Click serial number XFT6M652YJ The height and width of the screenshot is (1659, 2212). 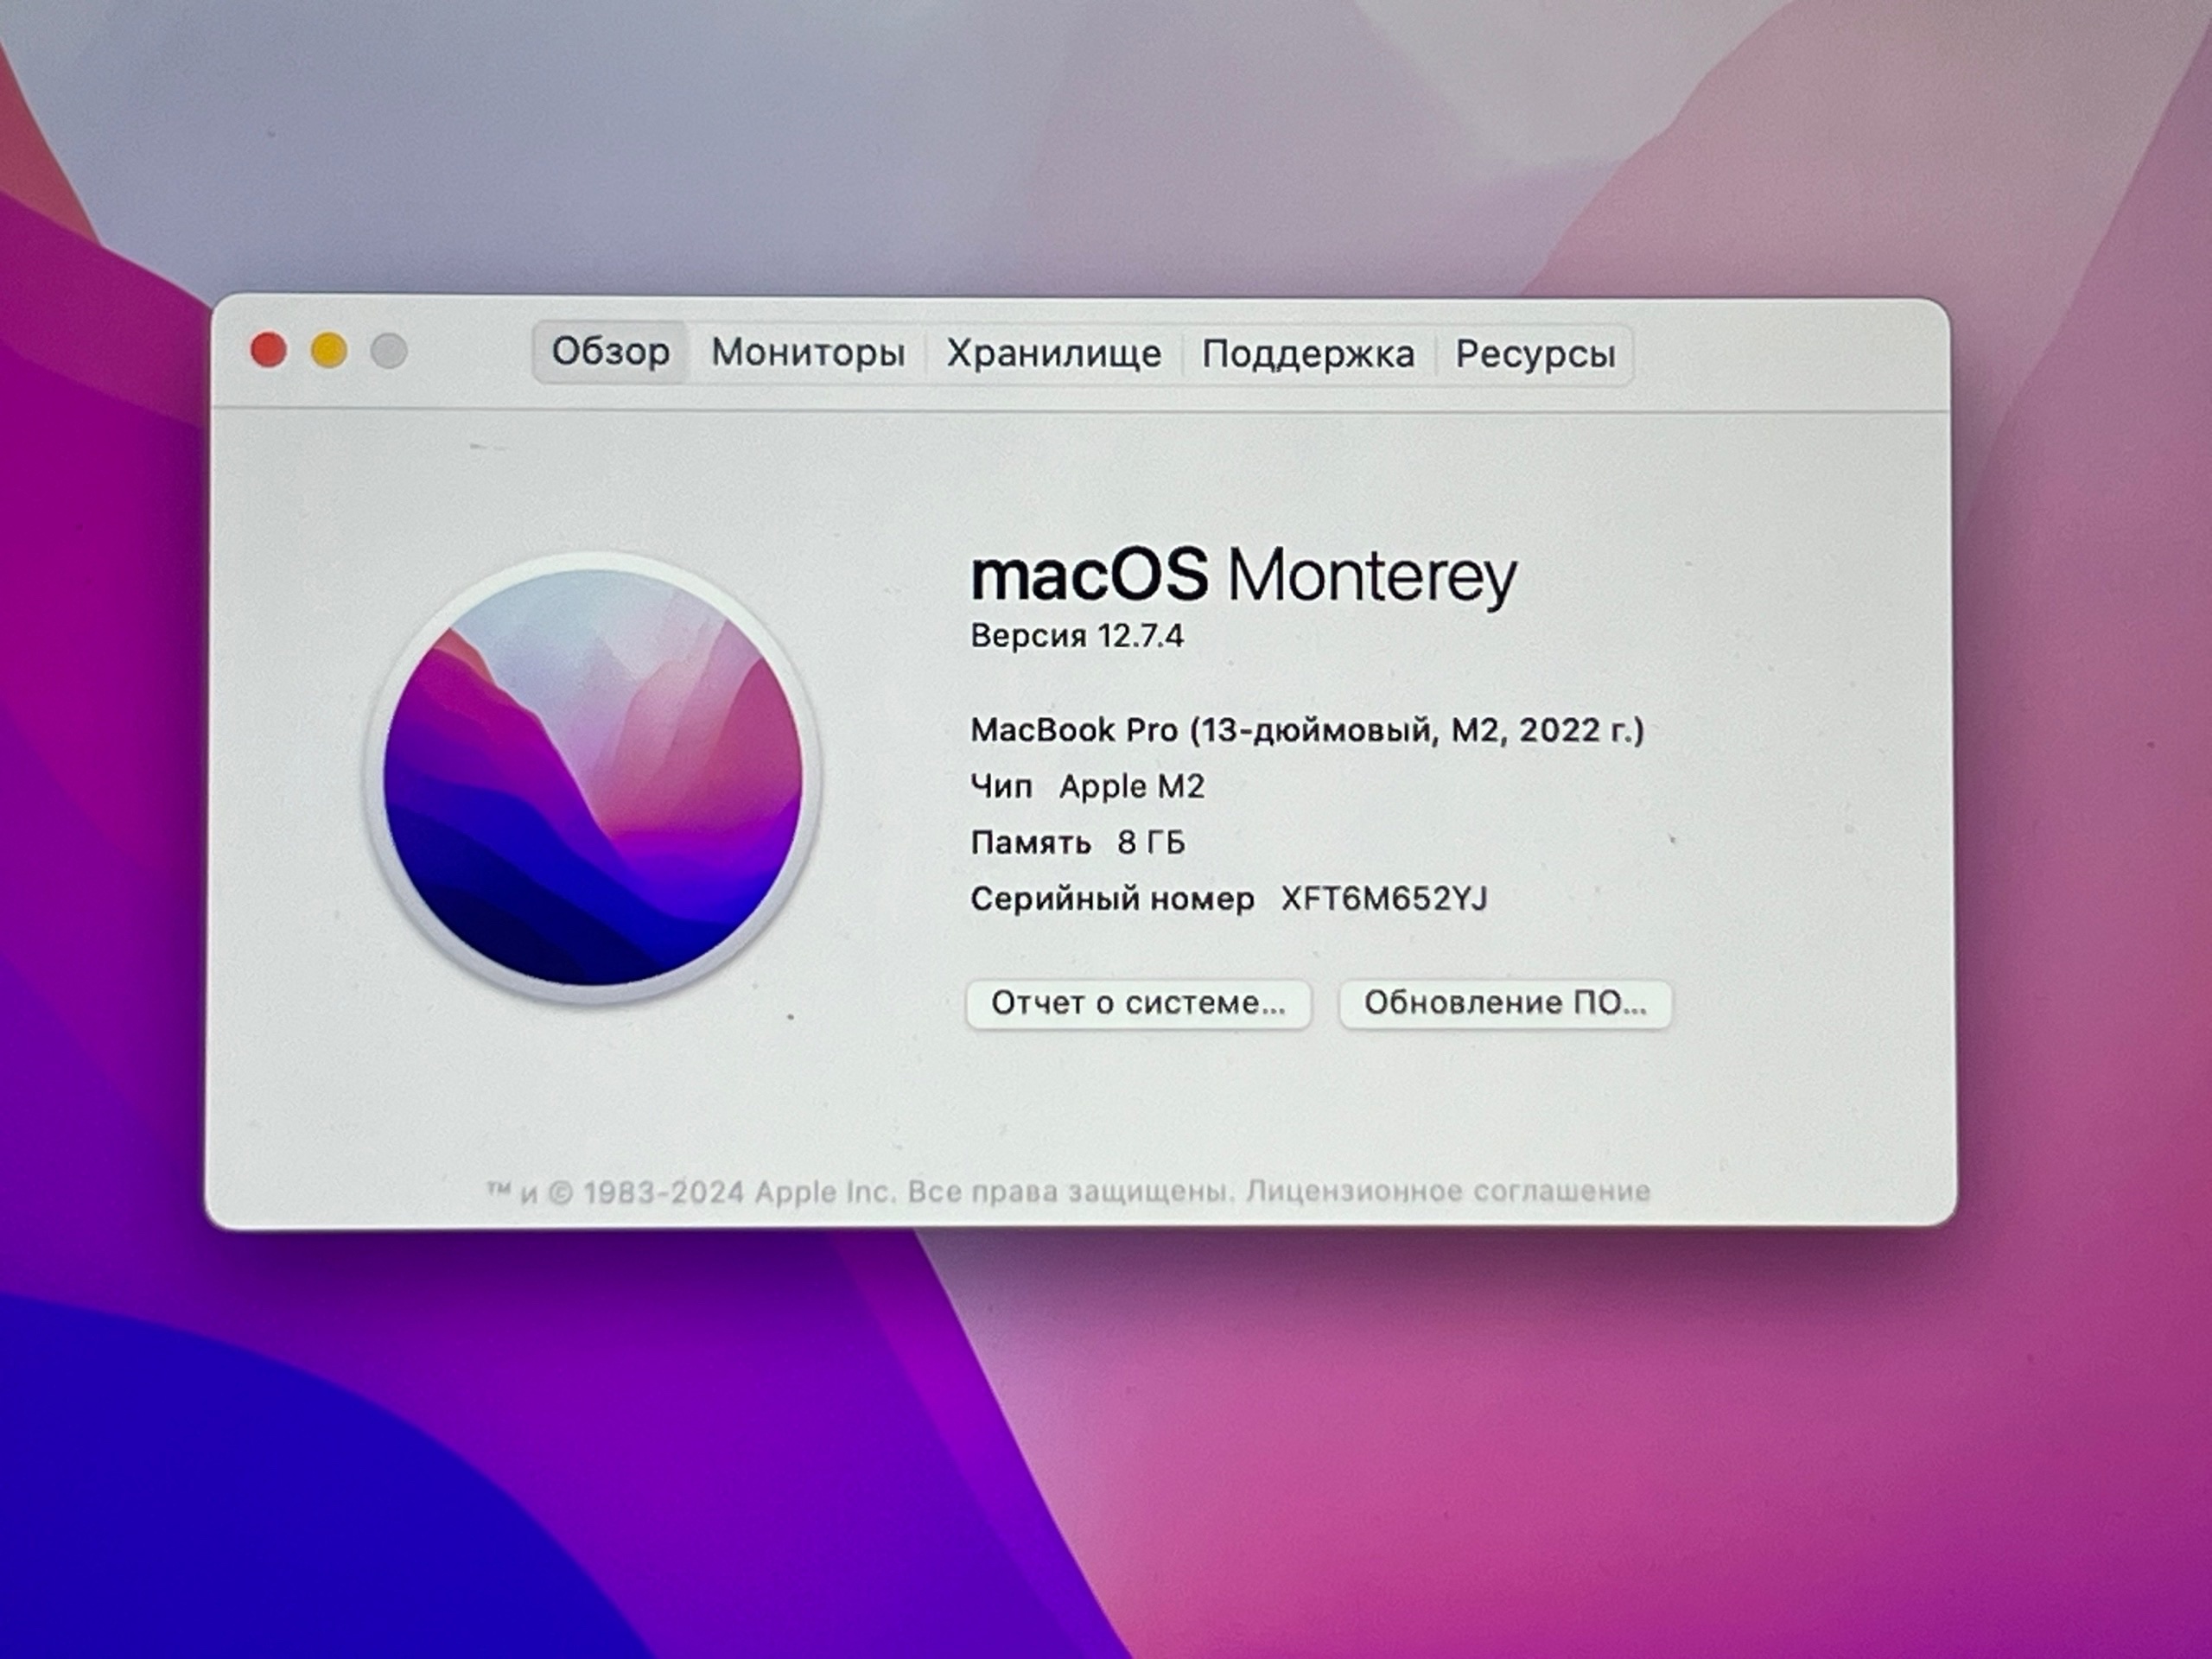click(1384, 899)
